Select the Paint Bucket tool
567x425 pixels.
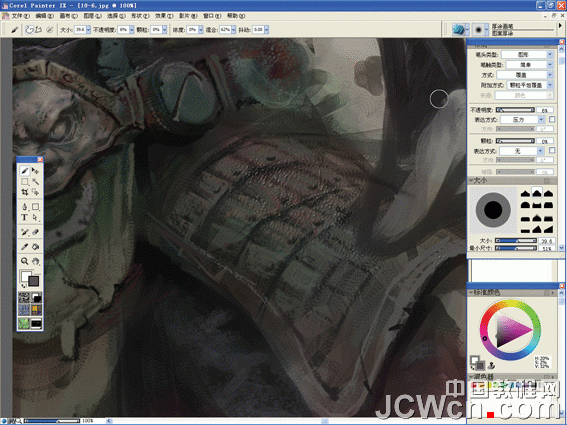click(35, 247)
